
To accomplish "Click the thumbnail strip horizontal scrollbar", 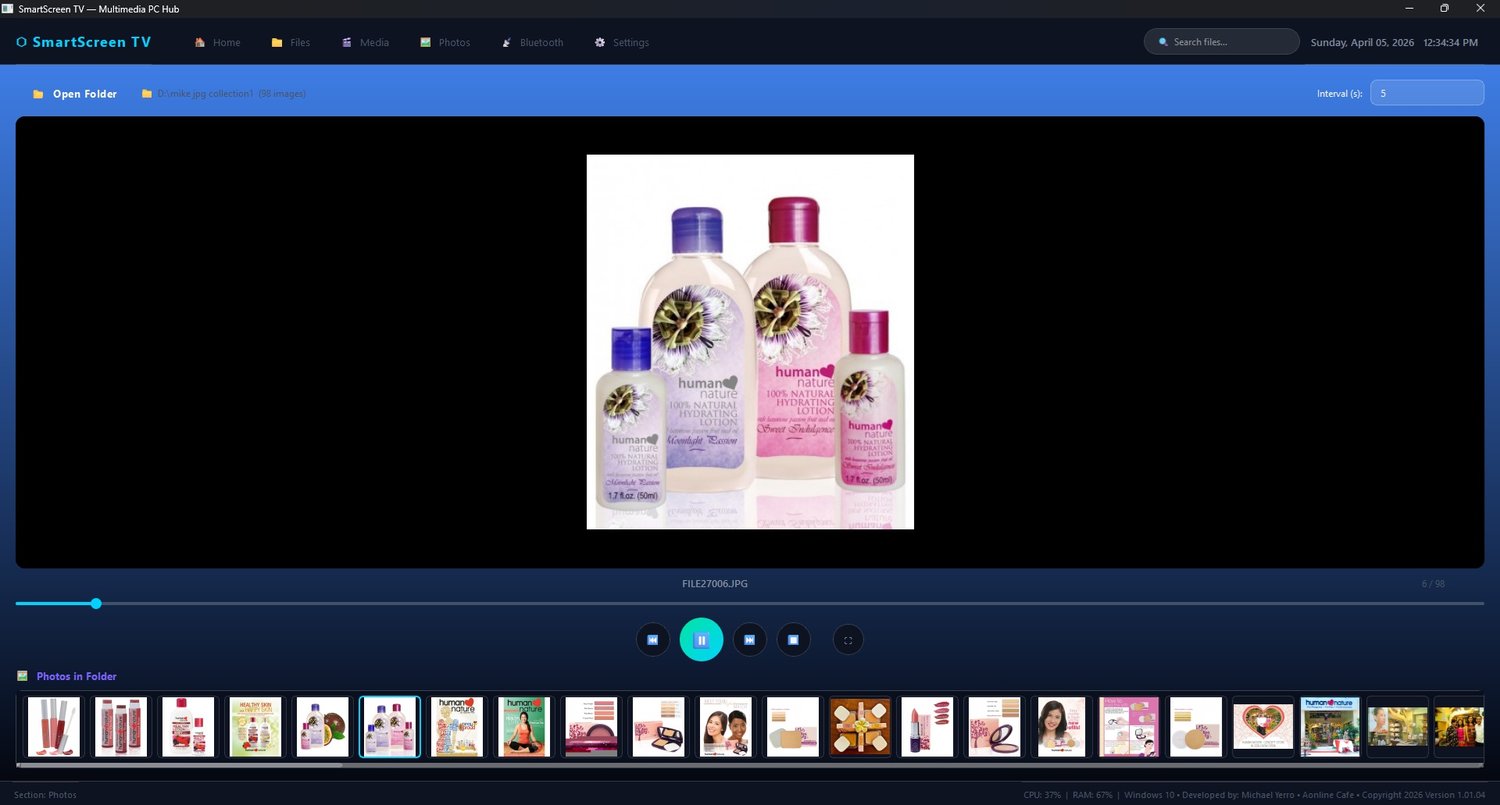I will [x=181, y=765].
